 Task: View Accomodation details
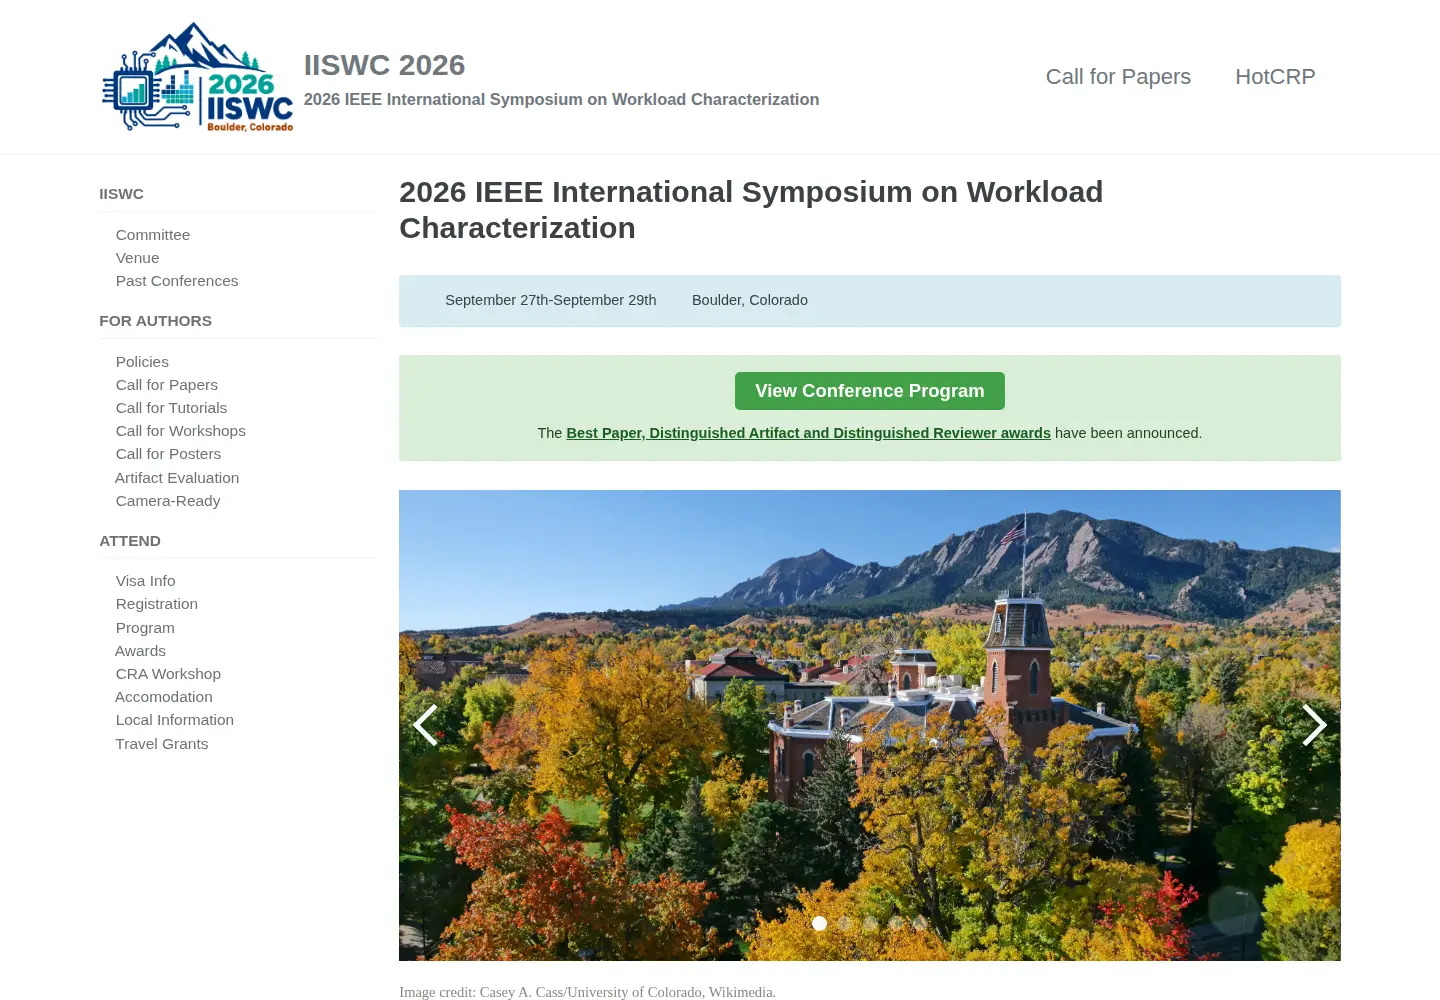(x=164, y=697)
